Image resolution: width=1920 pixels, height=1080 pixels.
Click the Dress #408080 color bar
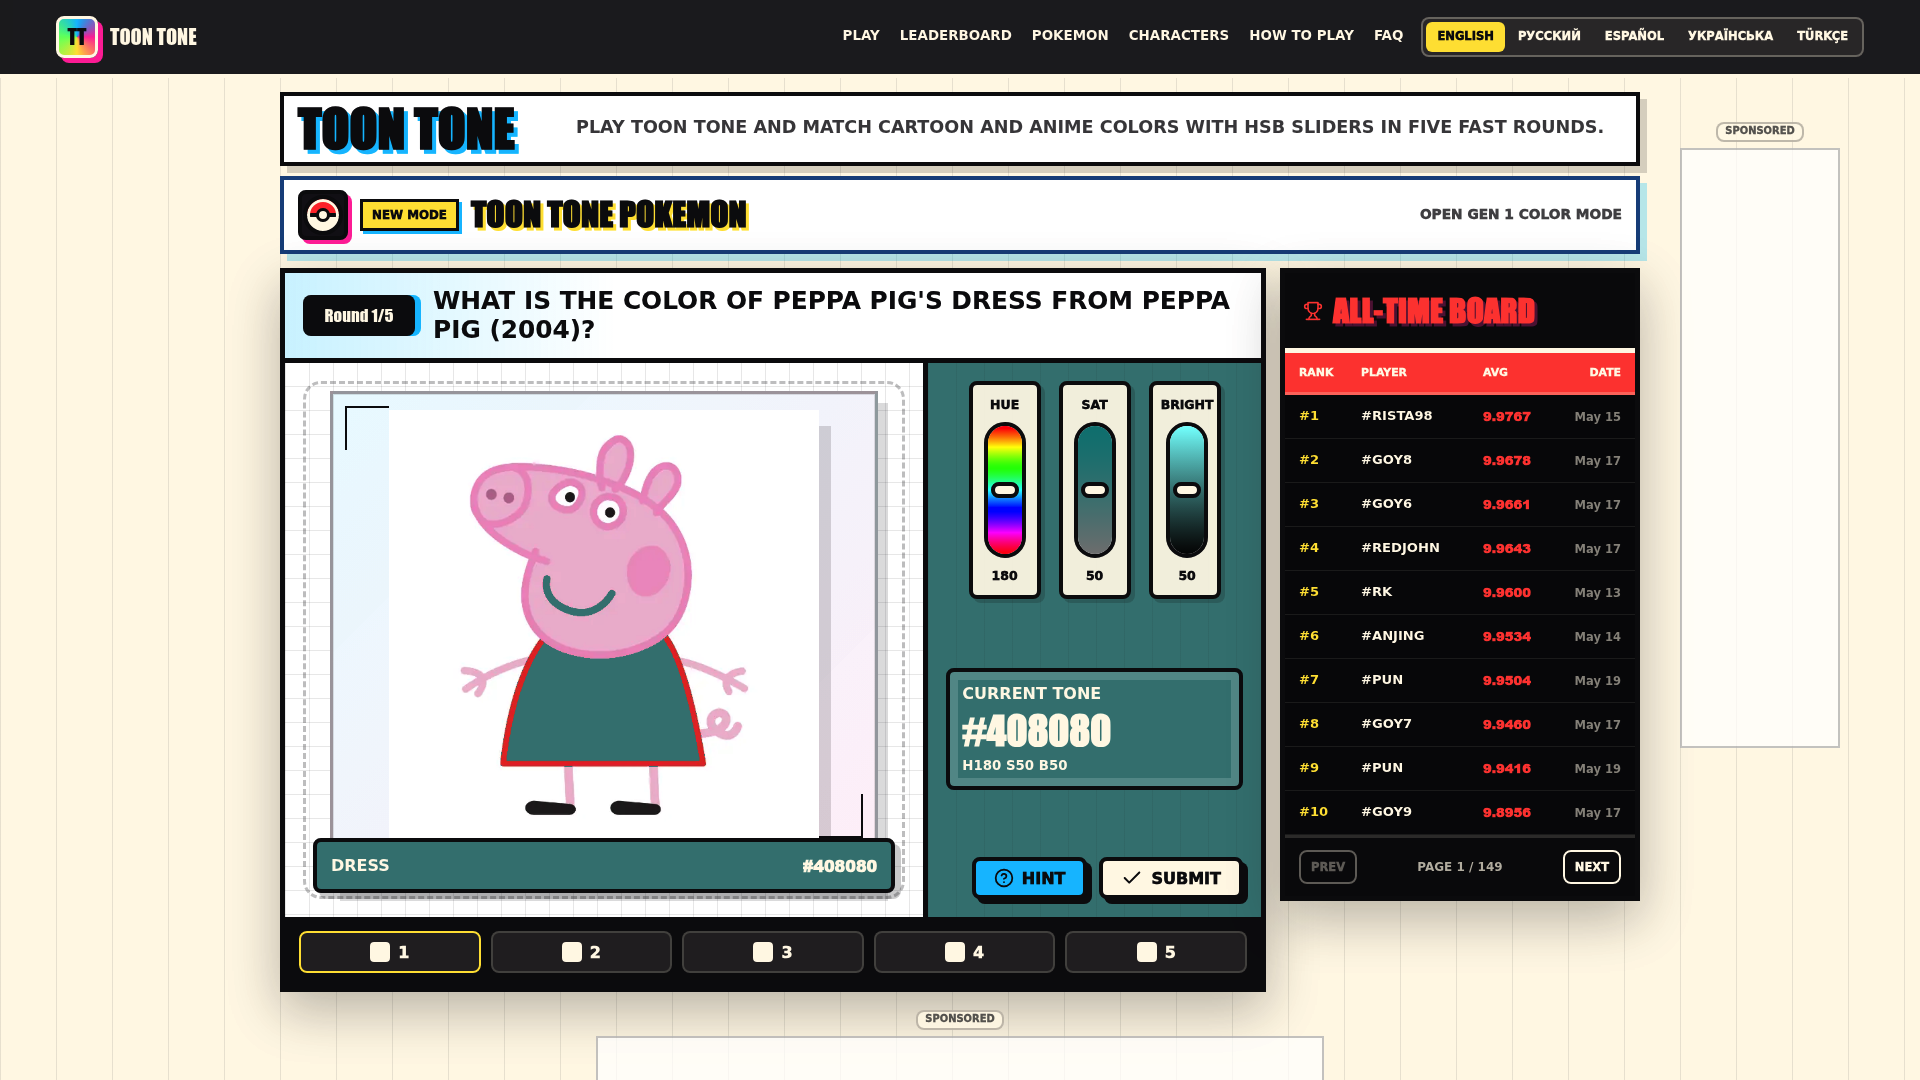tap(604, 866)
